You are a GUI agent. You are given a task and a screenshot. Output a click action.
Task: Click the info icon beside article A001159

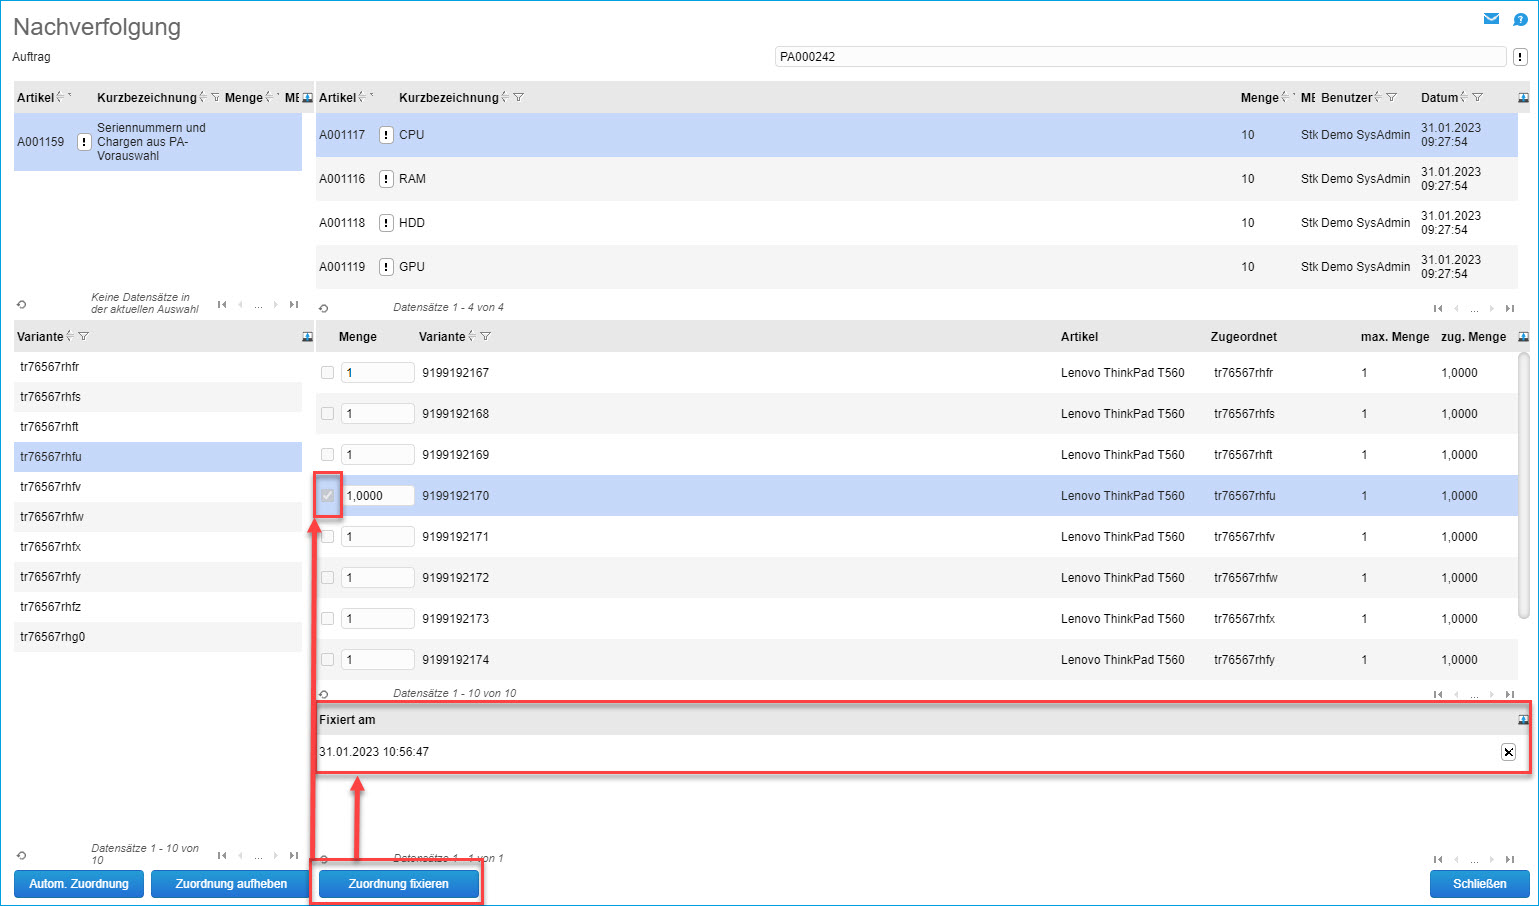(84, 142)
